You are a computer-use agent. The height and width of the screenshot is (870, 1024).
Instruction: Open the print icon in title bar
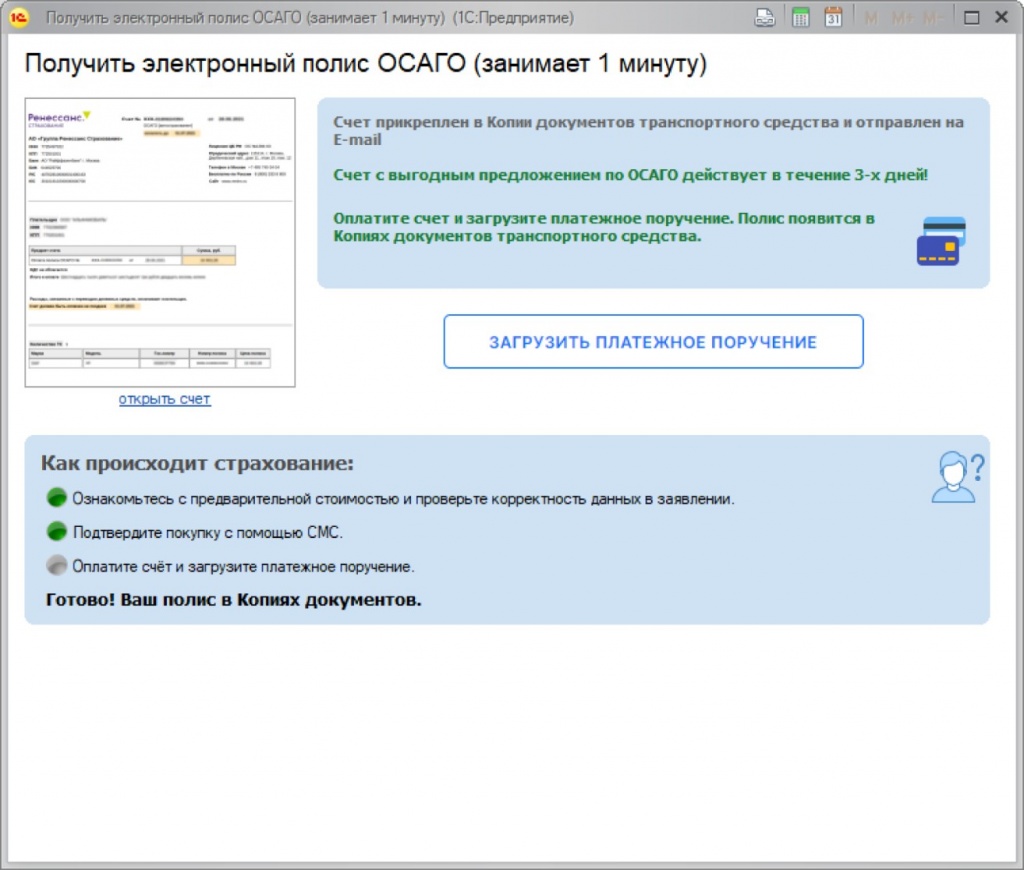[x=765, y=18]
